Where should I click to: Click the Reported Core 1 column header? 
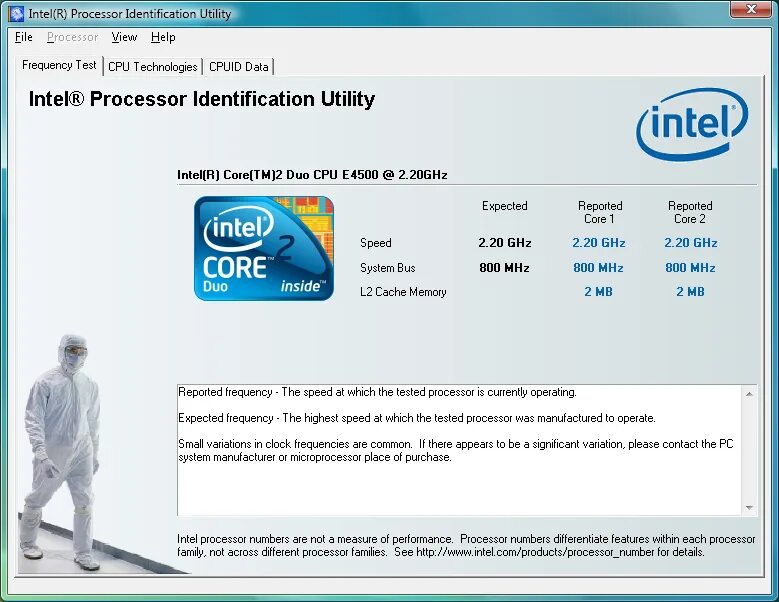[x=600, y=212]
